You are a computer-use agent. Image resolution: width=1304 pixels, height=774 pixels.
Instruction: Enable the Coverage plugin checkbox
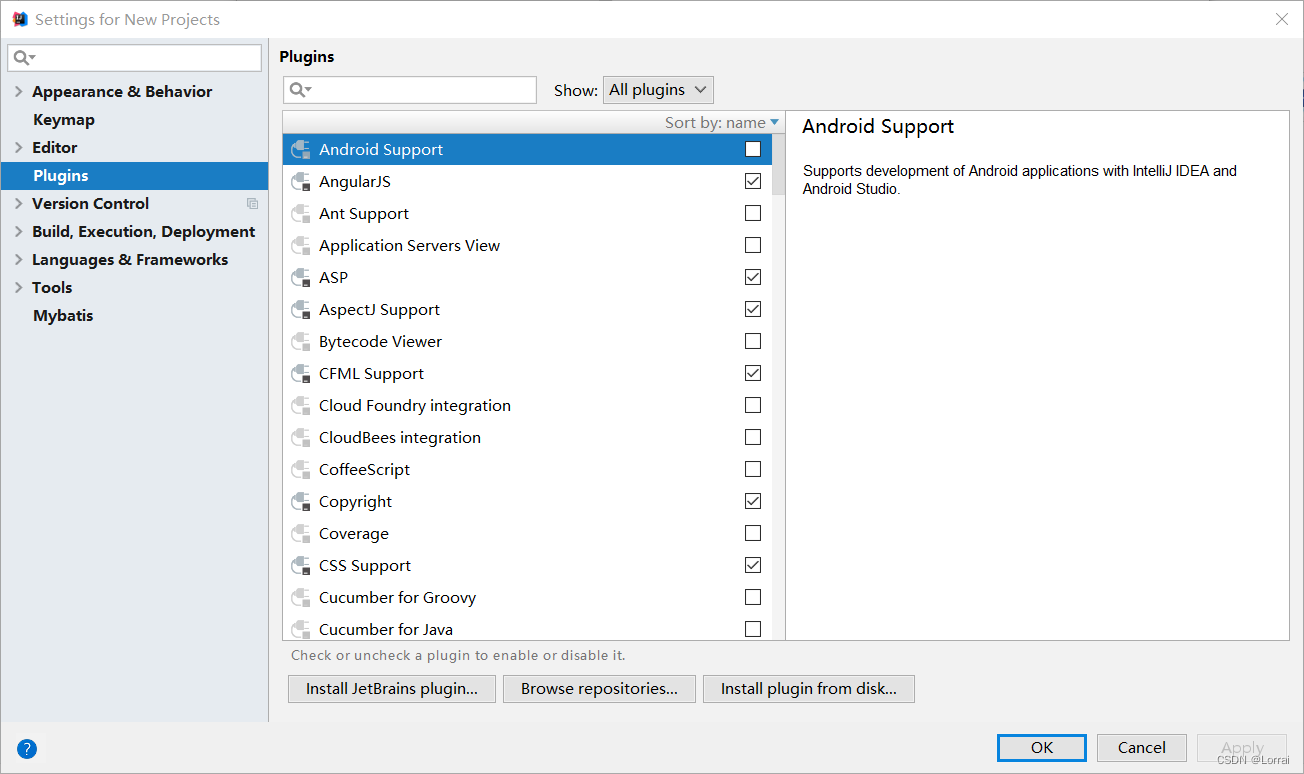coord(753,534)
